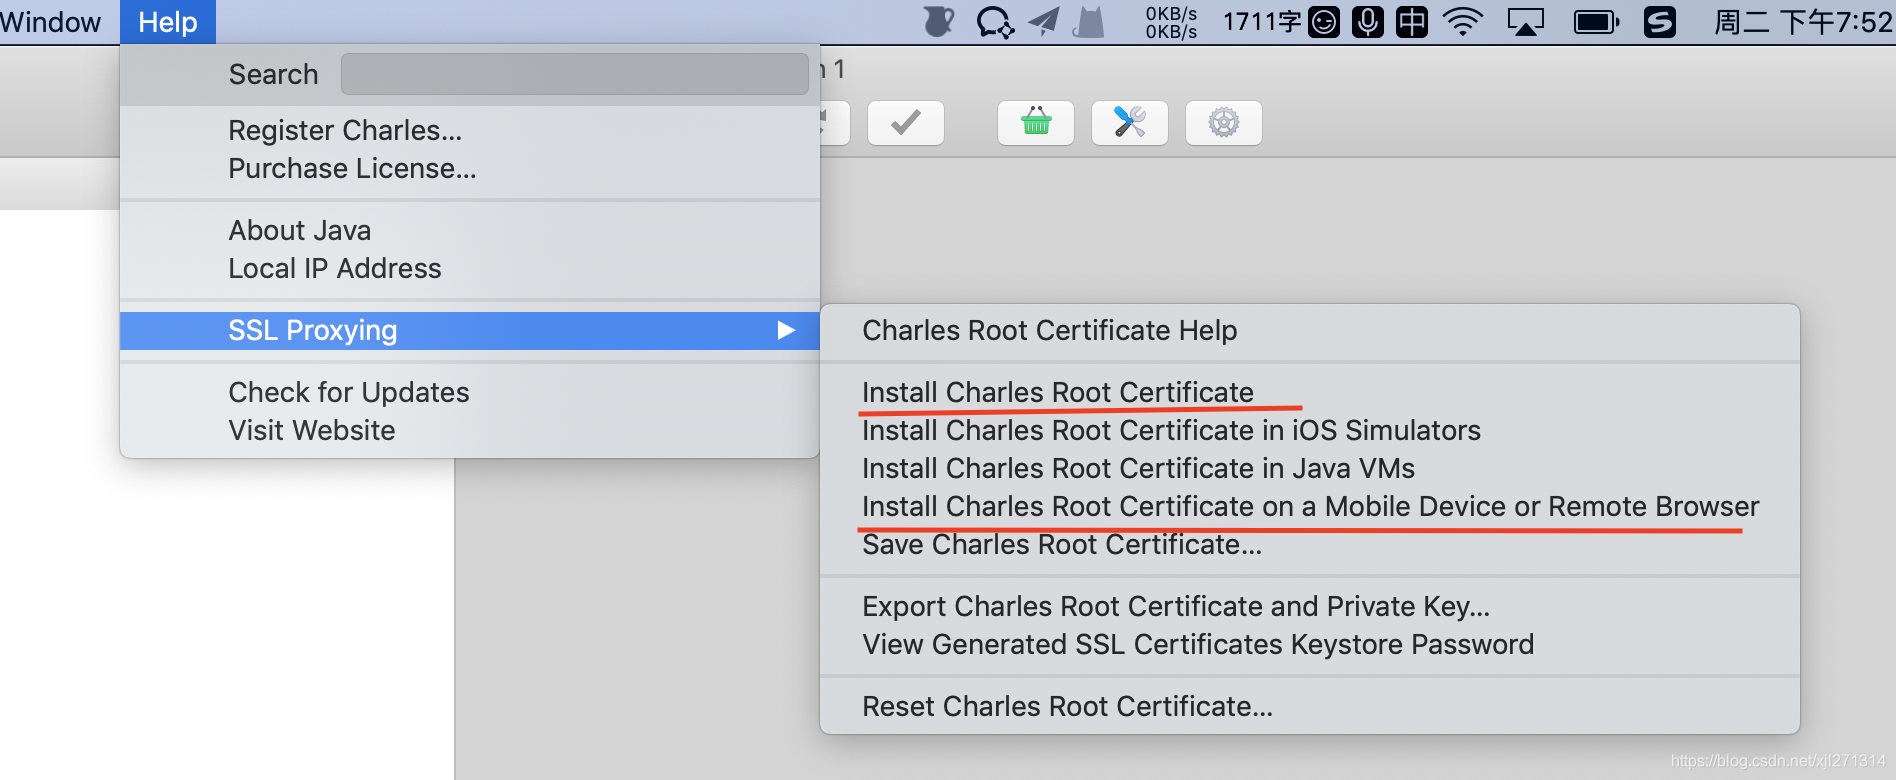The width and height of the screenshot is (1896, 780).
Task: Choose Purchase License...
Action: tap(470, 169)
